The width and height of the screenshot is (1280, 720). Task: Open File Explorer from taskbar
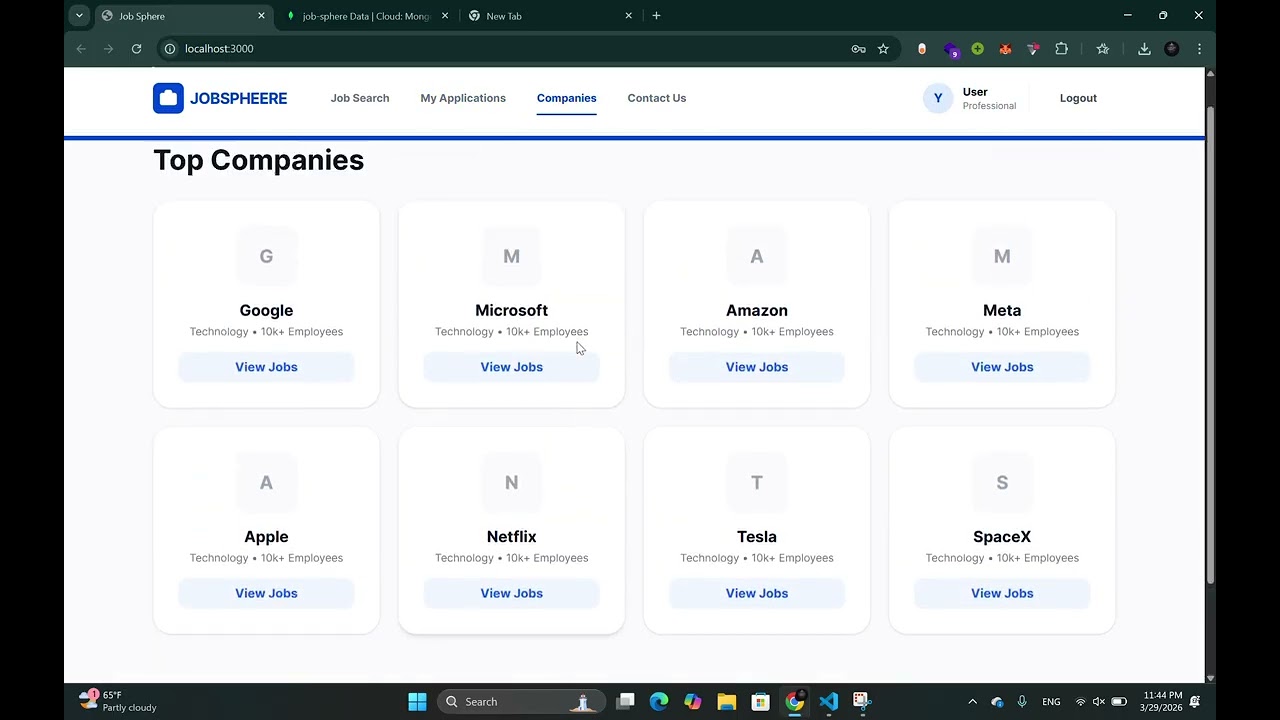(727, 701)
